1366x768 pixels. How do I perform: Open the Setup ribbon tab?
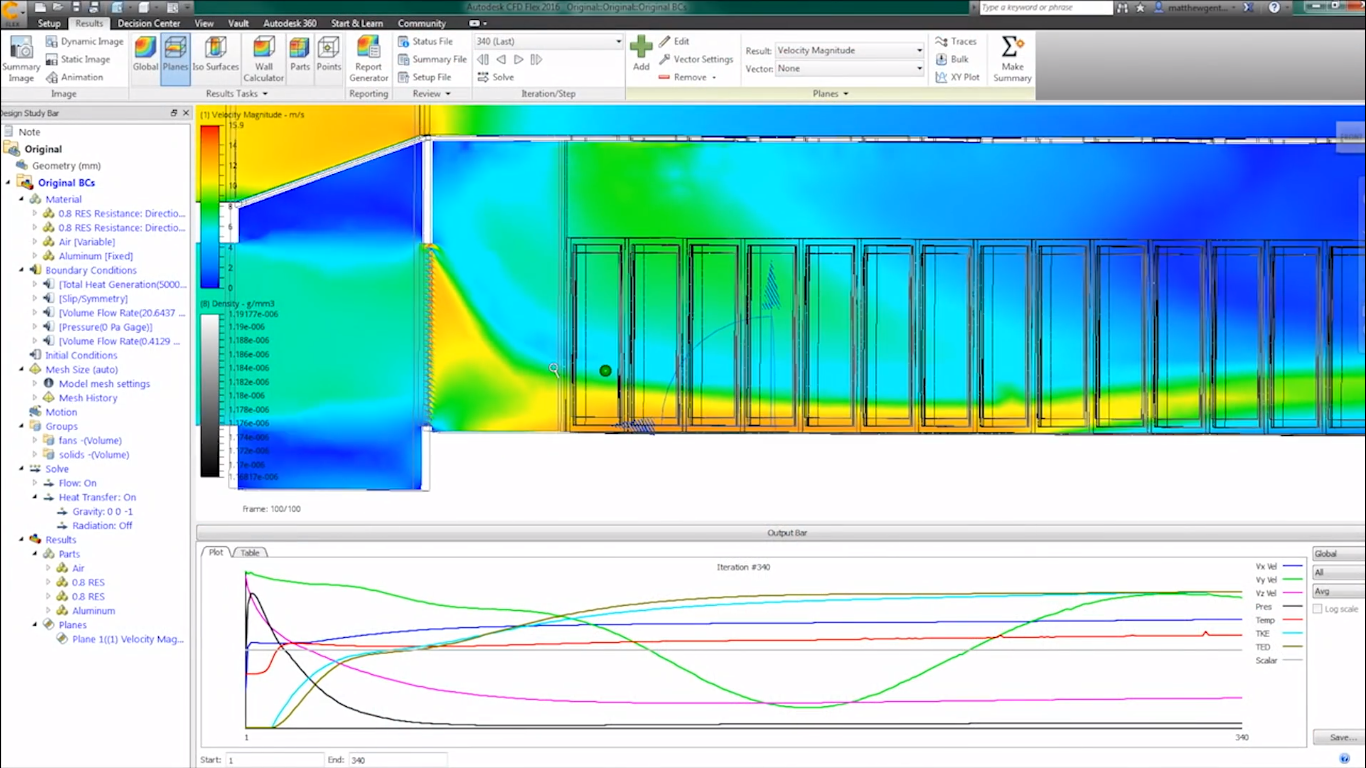[49, 23]
